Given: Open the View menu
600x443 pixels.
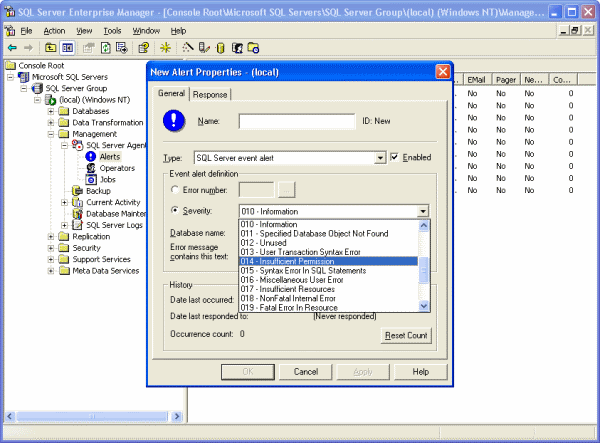Looking at the screenshot, I should (84, 31).
